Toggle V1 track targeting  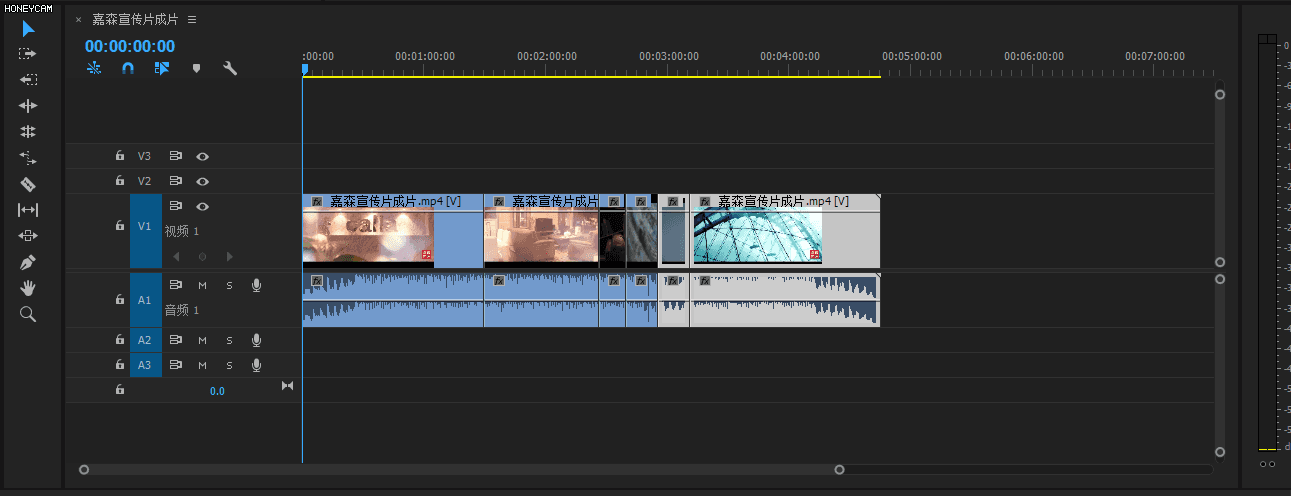(x=145, y=231)
